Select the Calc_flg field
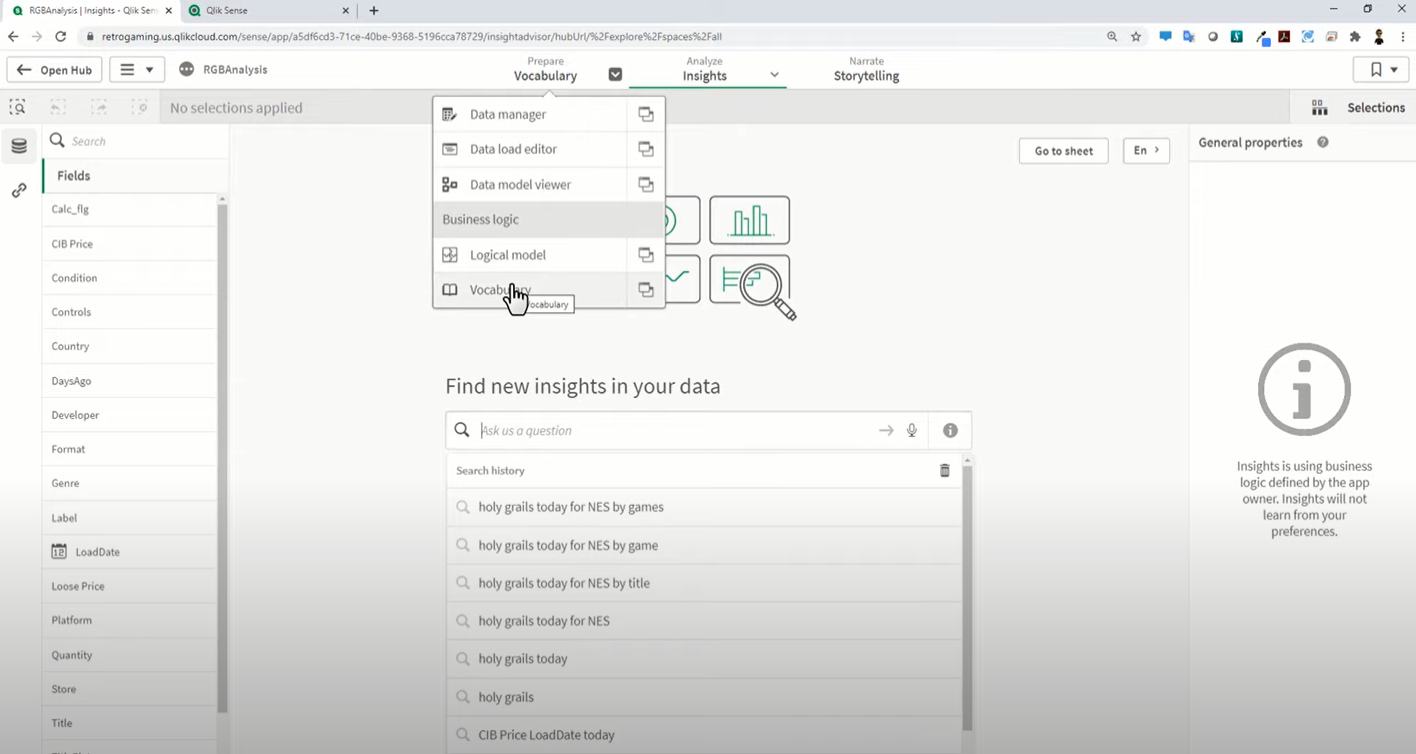This screenshot has height=754, width=1416. tap(129, 209)
